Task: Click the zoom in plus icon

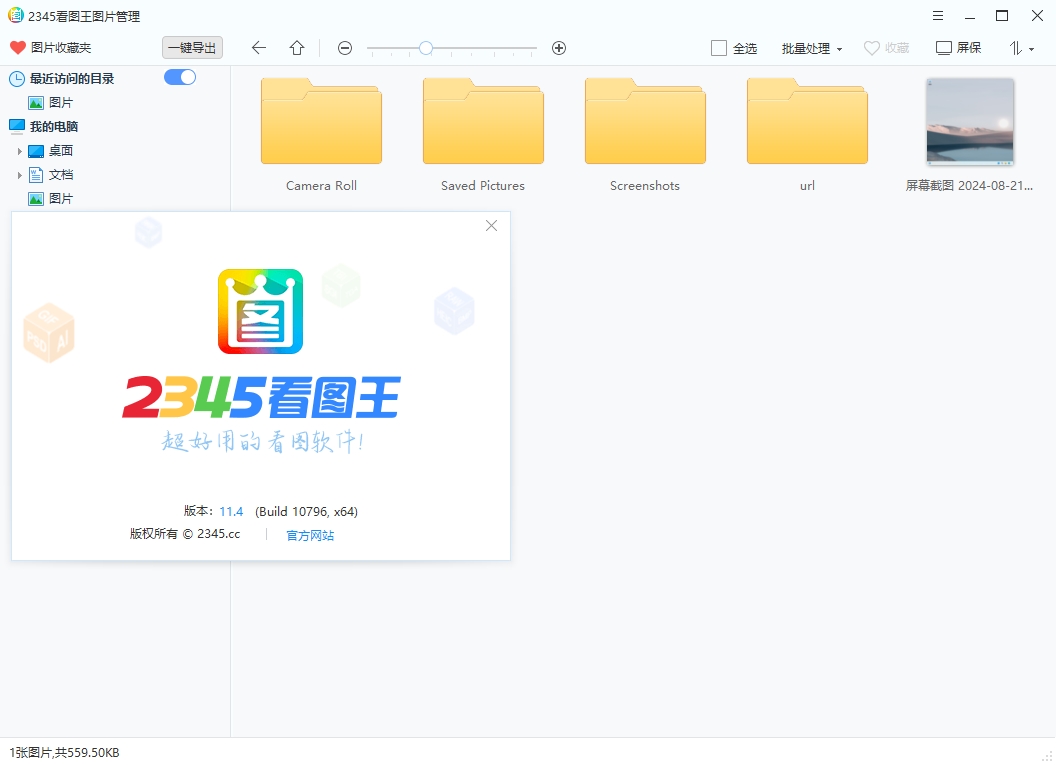Action: 558,48
